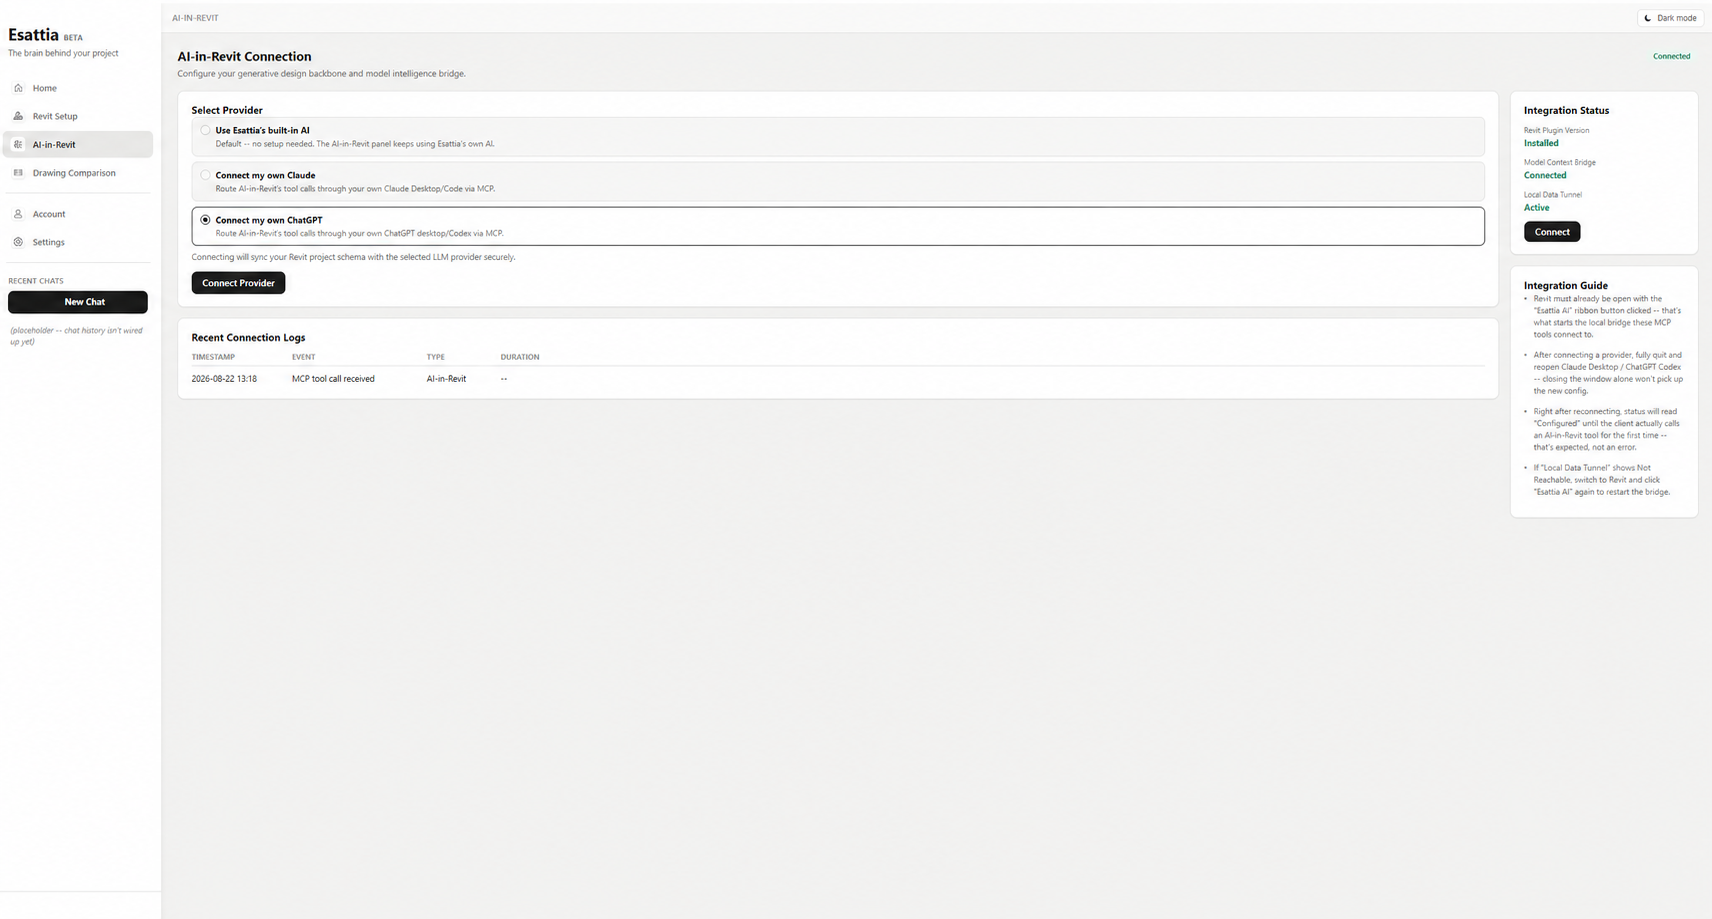The width and height of the screenshot is (1712, 919).
Task: Open the Home menu item
Action: click(x=78, y=88)
